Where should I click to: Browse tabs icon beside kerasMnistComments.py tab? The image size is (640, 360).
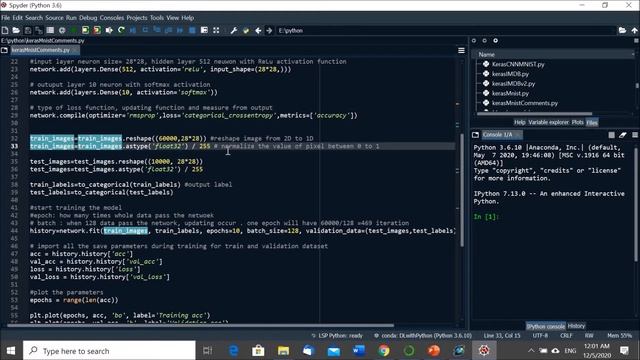(4, 50)
